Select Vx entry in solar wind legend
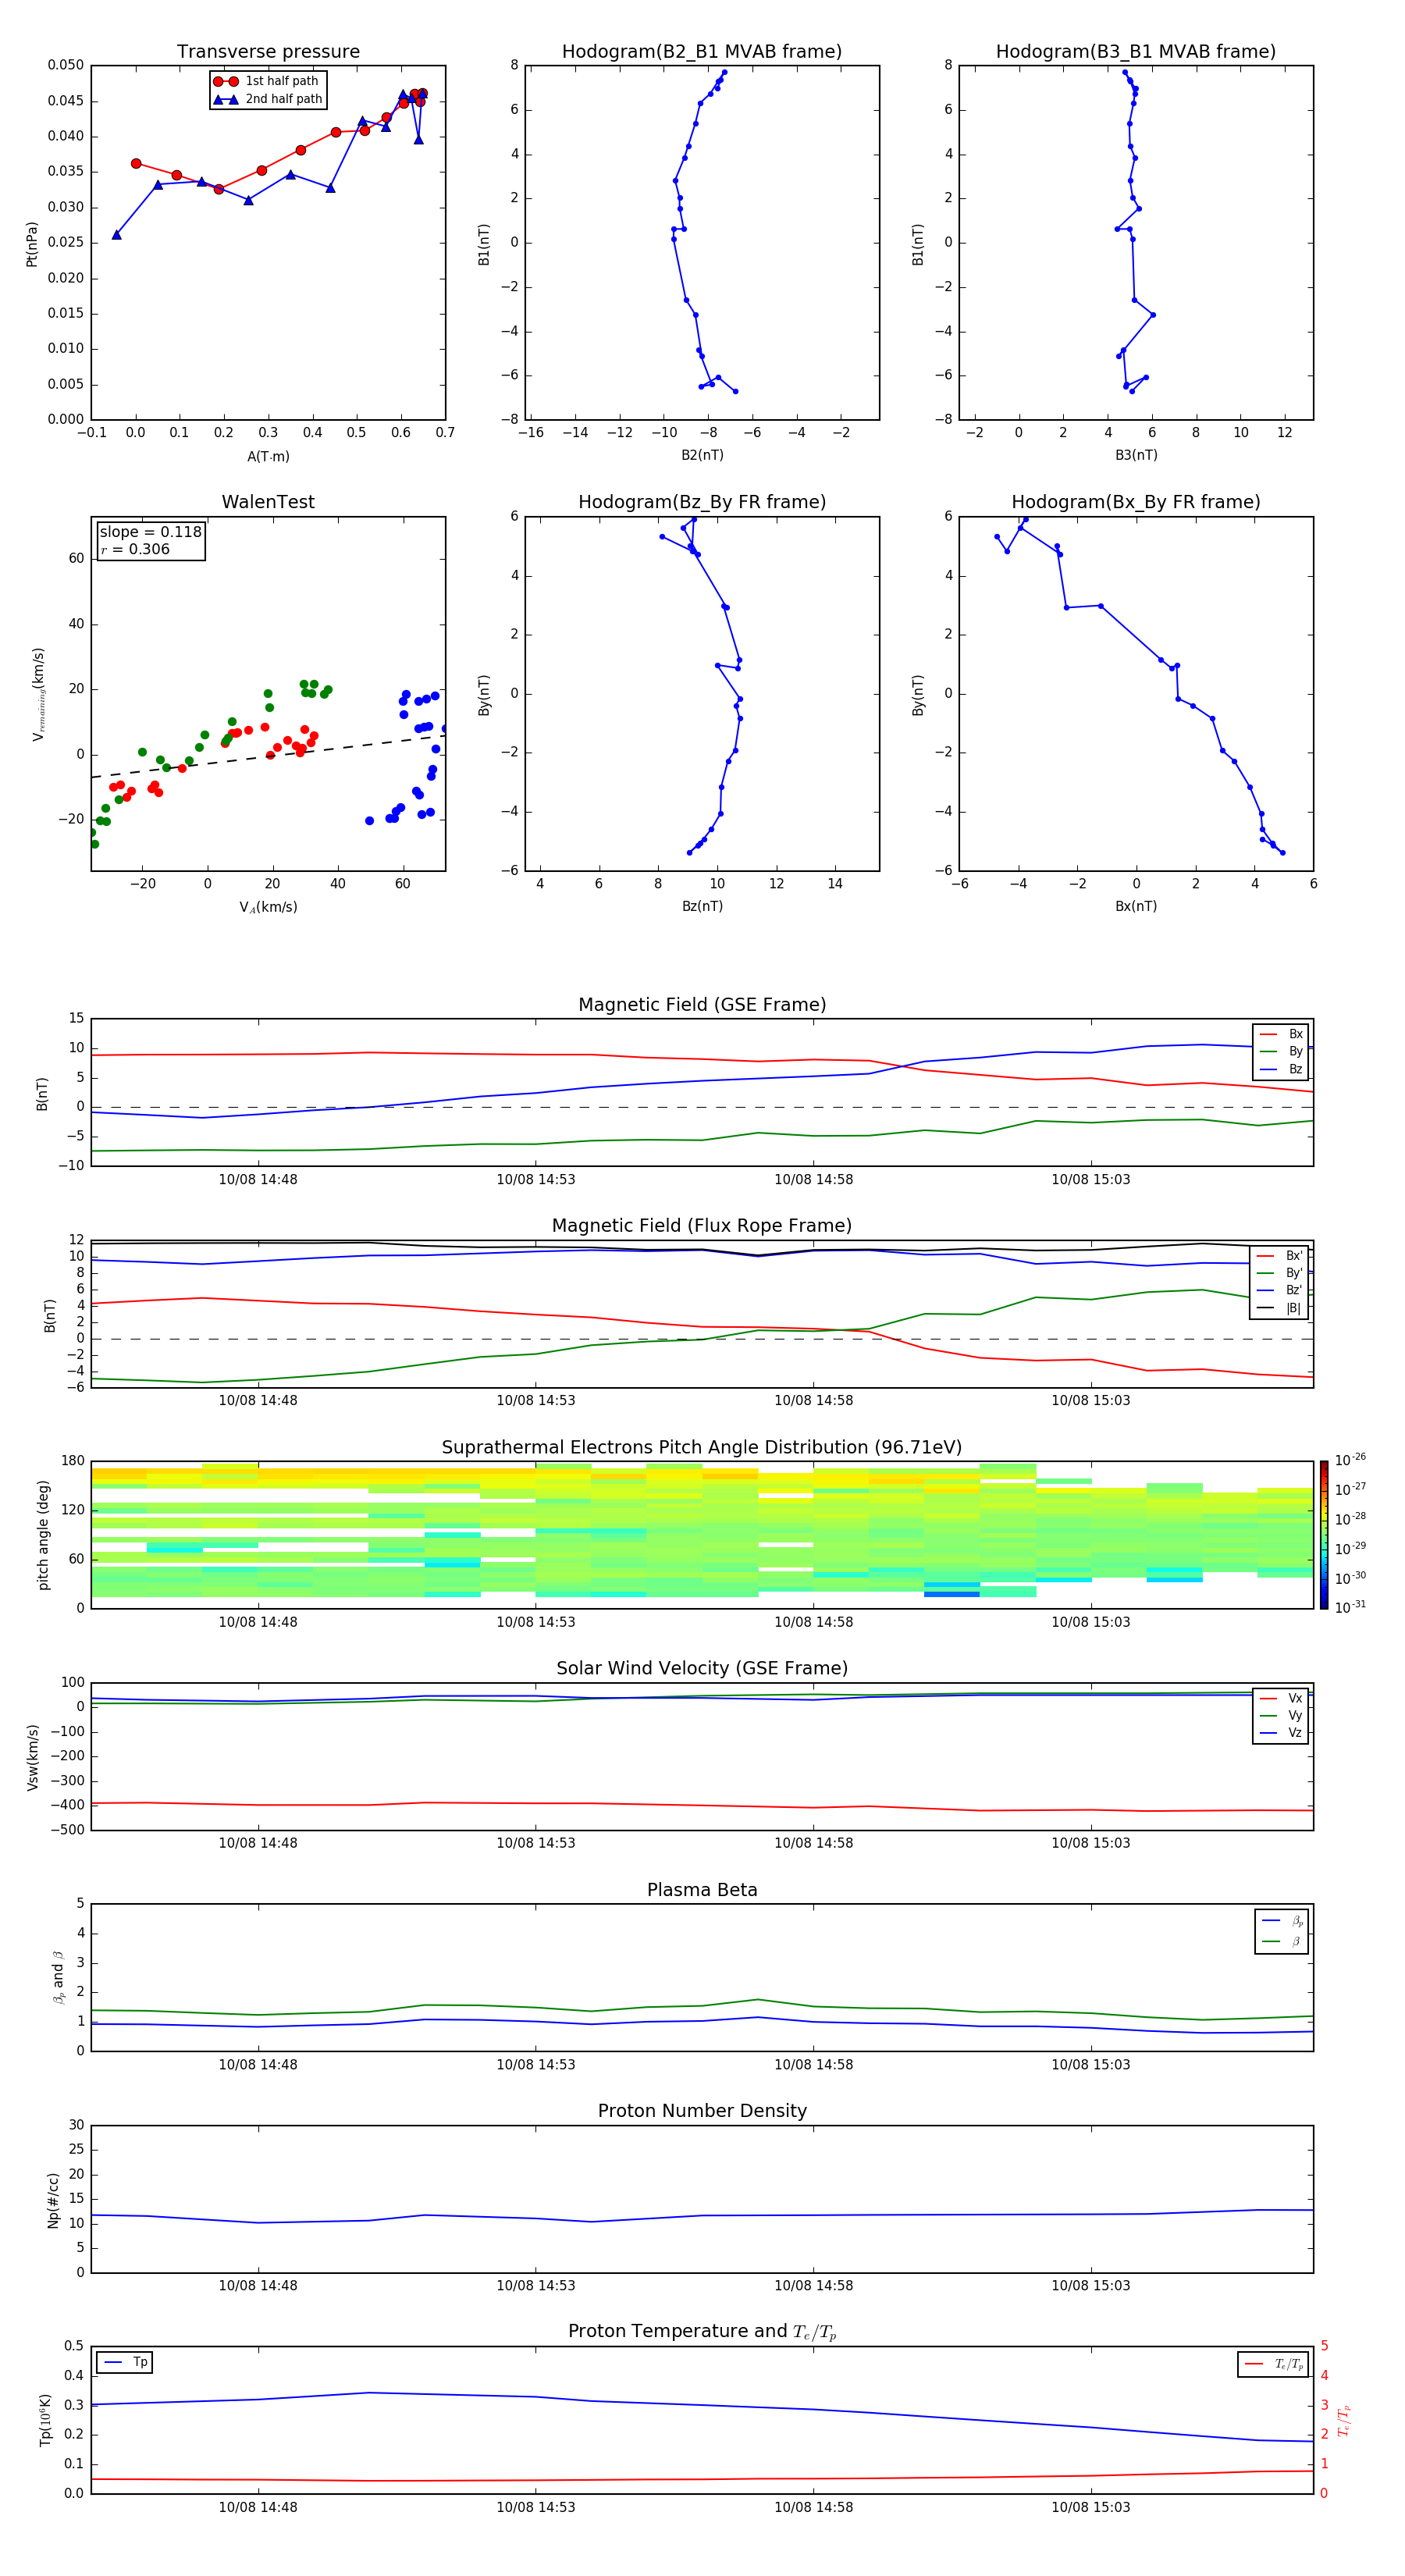The image size is (1405, 2576). (x=1281, y=1698)
